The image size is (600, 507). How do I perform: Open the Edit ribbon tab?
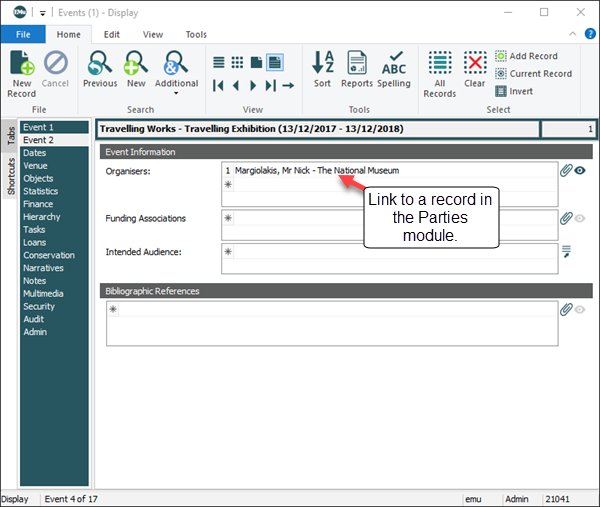click(112, 34)
